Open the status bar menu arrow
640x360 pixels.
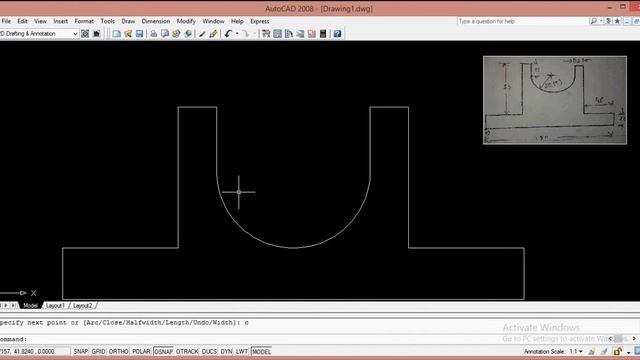pyautogui.click(x=629, y=352)
